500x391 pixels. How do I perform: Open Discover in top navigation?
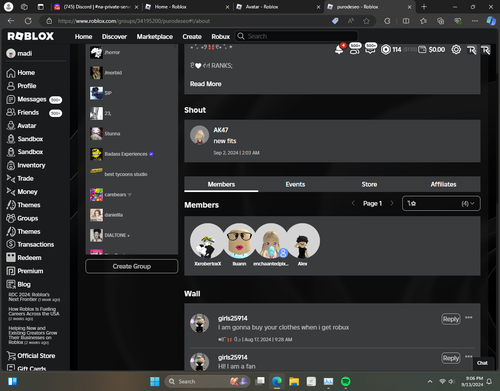[x=114, y=37]
